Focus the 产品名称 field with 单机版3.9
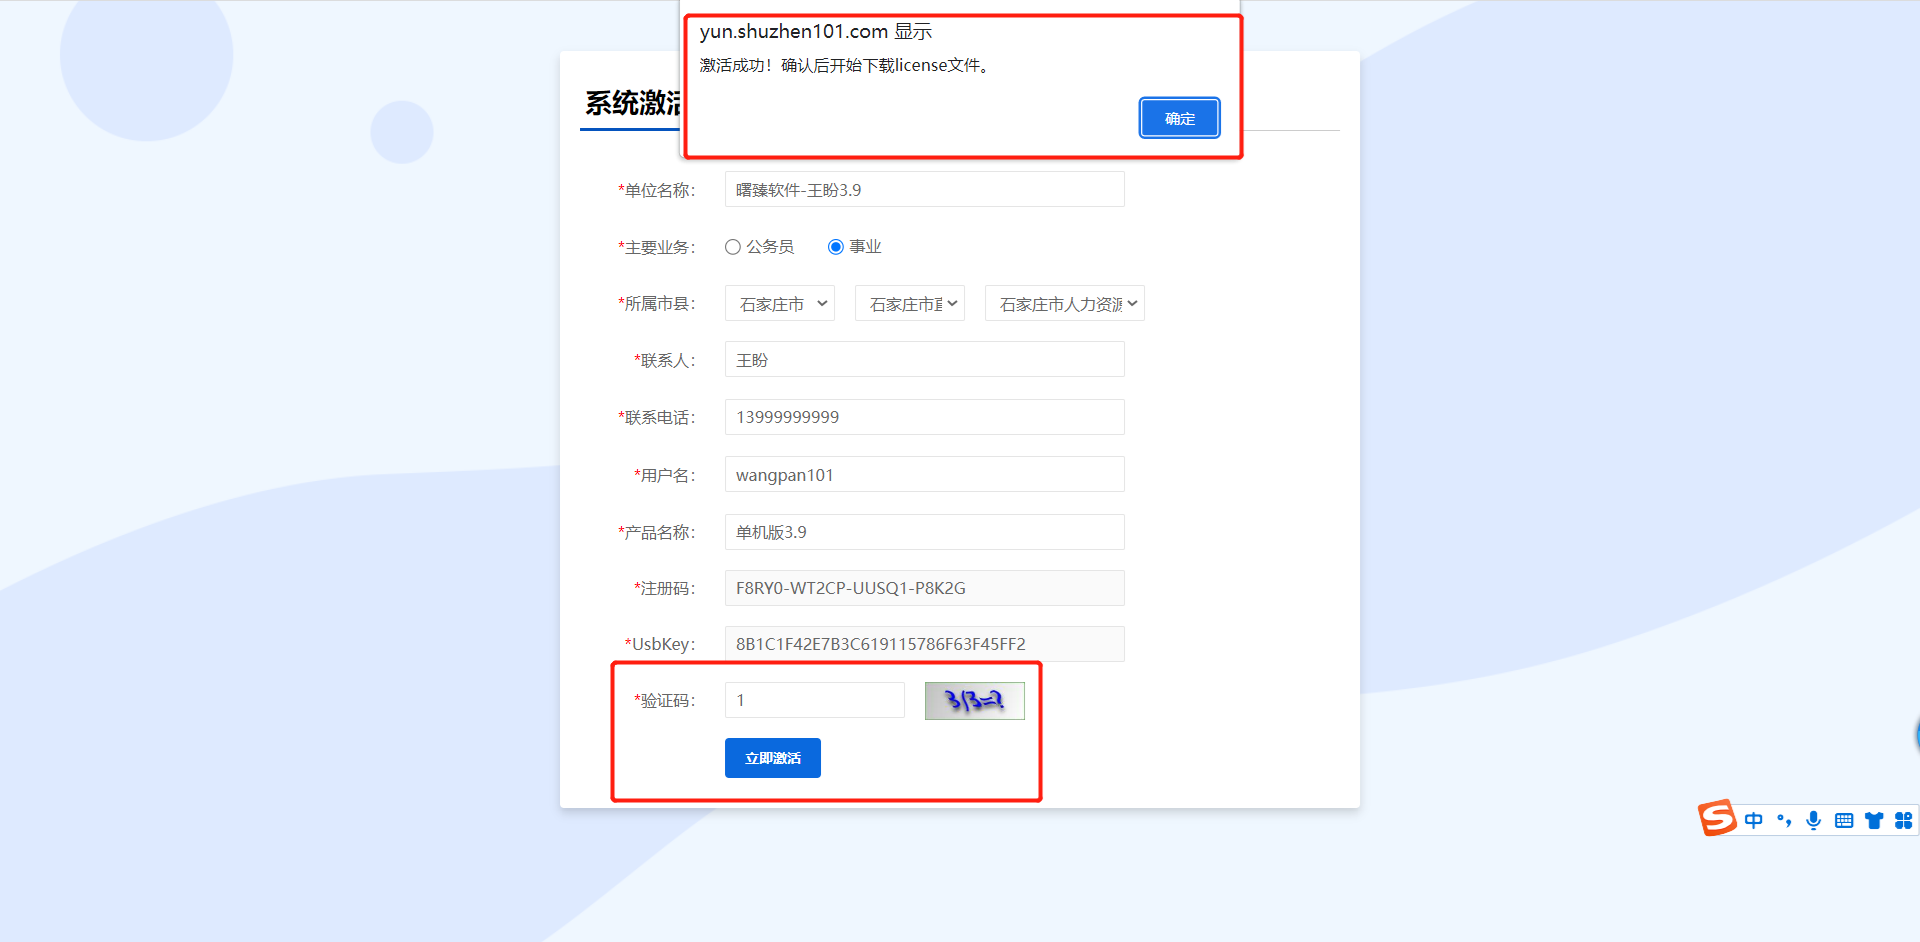 [x=925, y=532]
